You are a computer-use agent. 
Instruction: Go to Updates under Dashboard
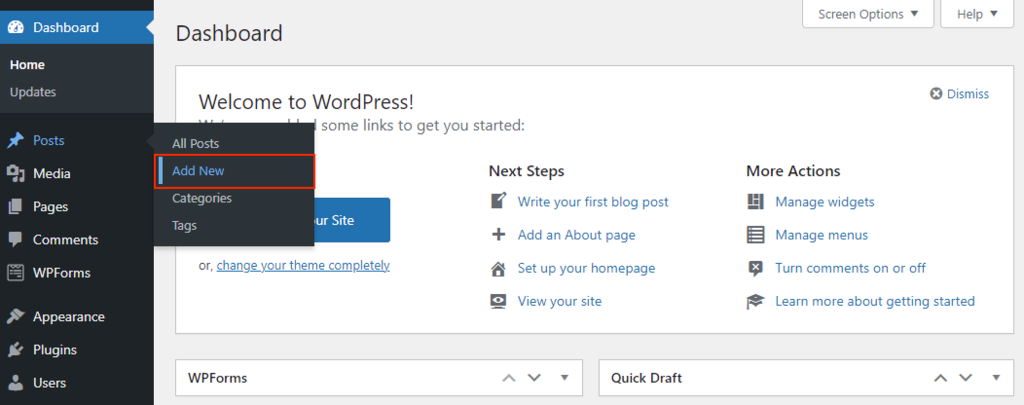33,92
